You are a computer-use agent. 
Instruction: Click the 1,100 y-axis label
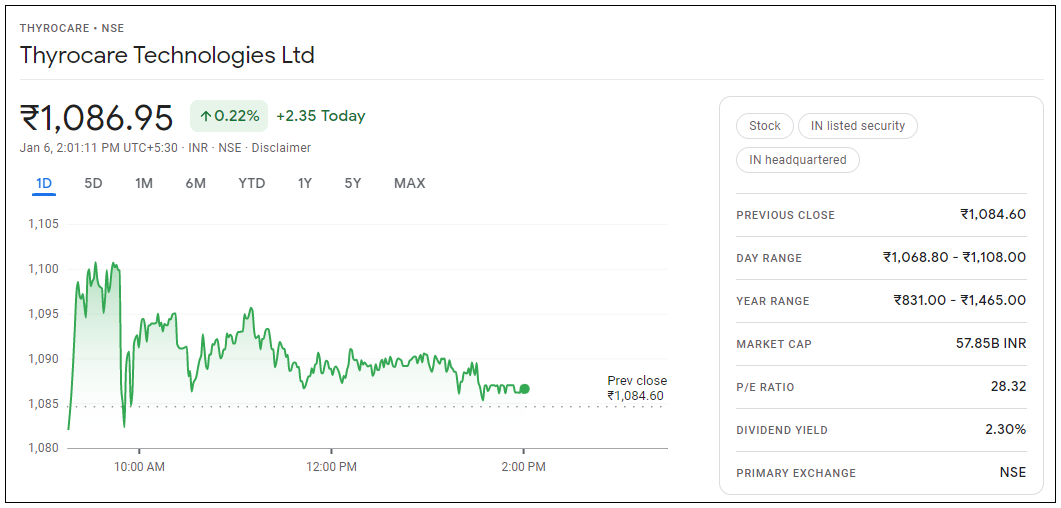click(x=43, y=269)
